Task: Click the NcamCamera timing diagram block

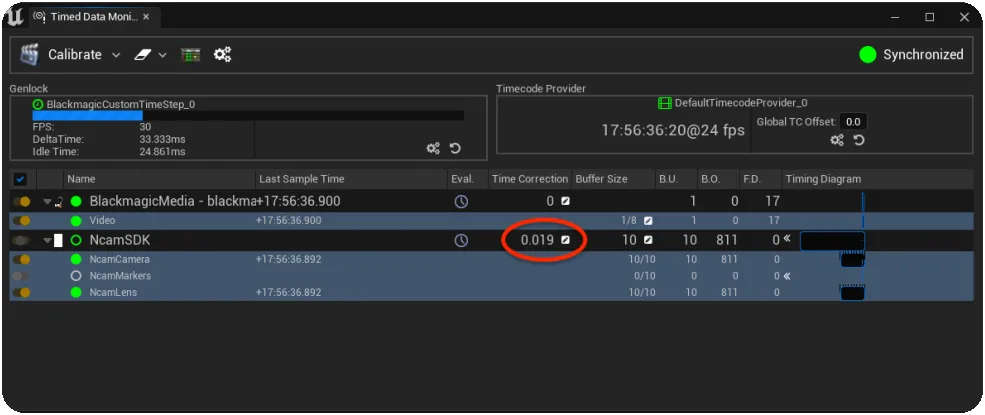Action: [852, 259]
